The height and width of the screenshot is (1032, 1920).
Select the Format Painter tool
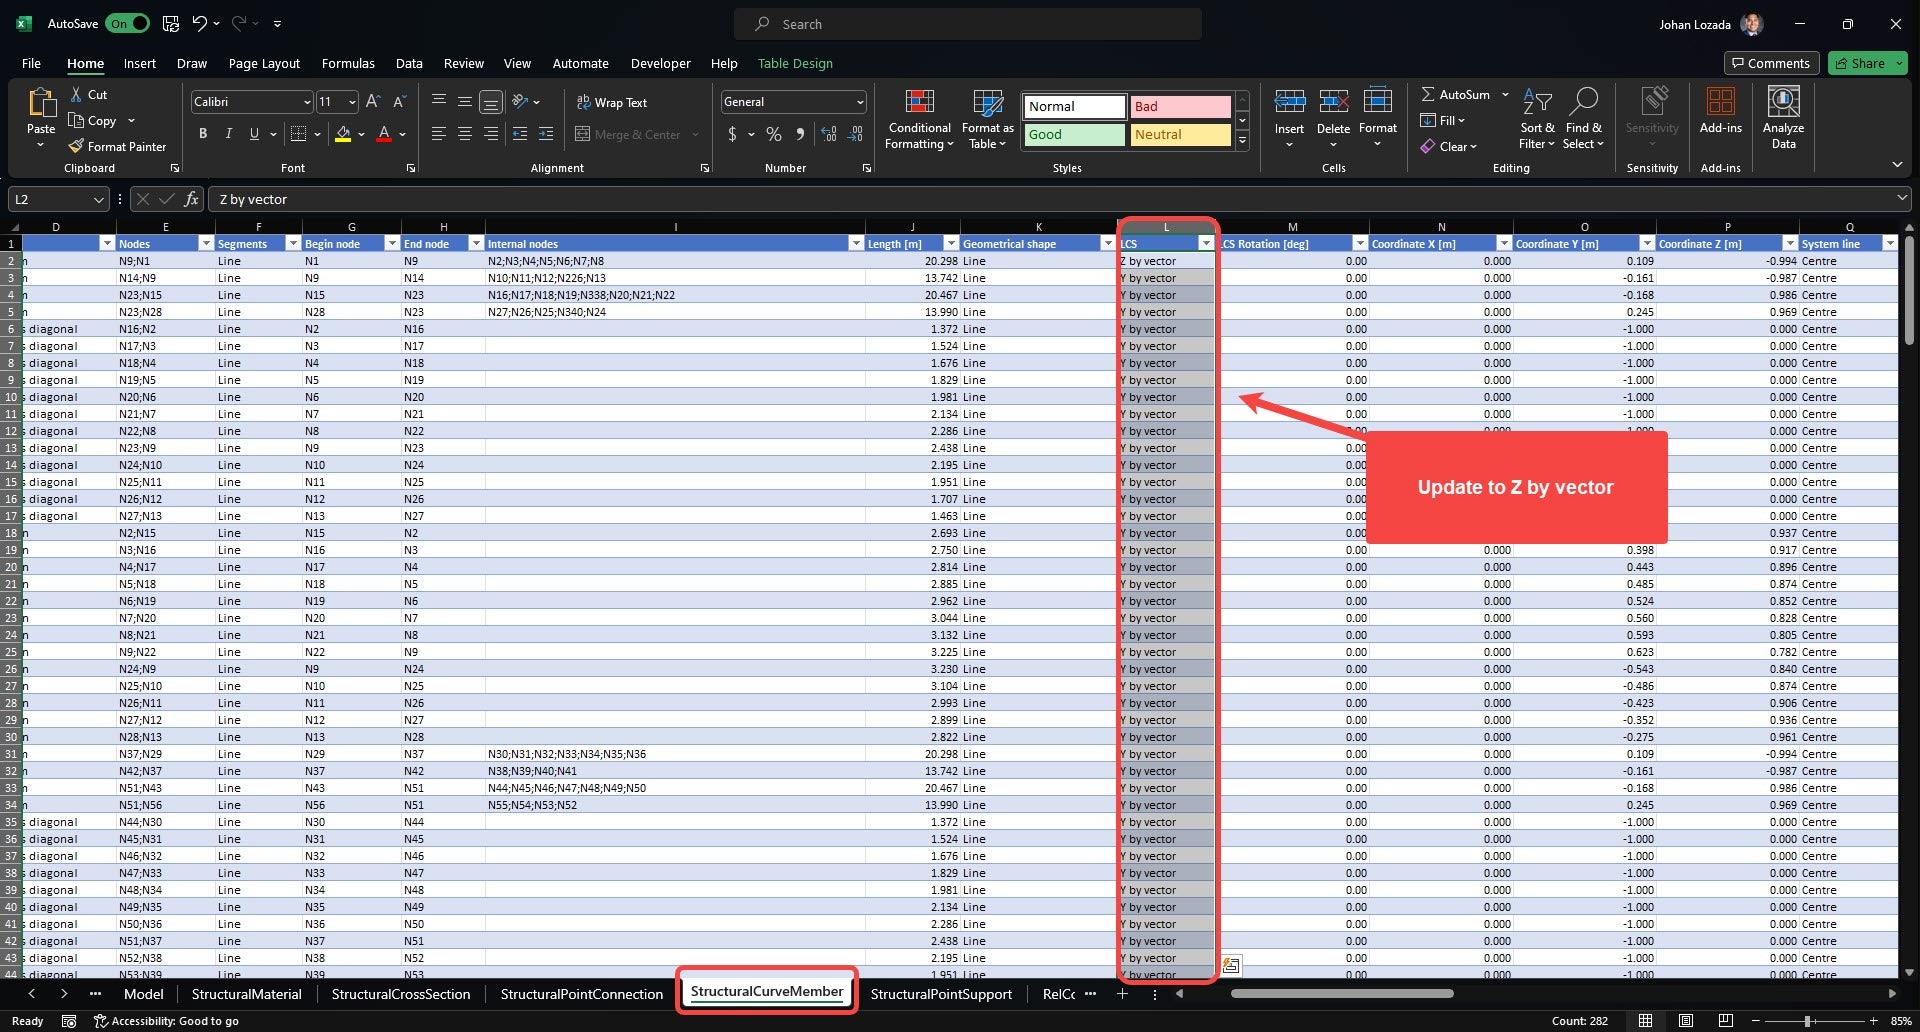pyautogui.click(x=117, y=146)
